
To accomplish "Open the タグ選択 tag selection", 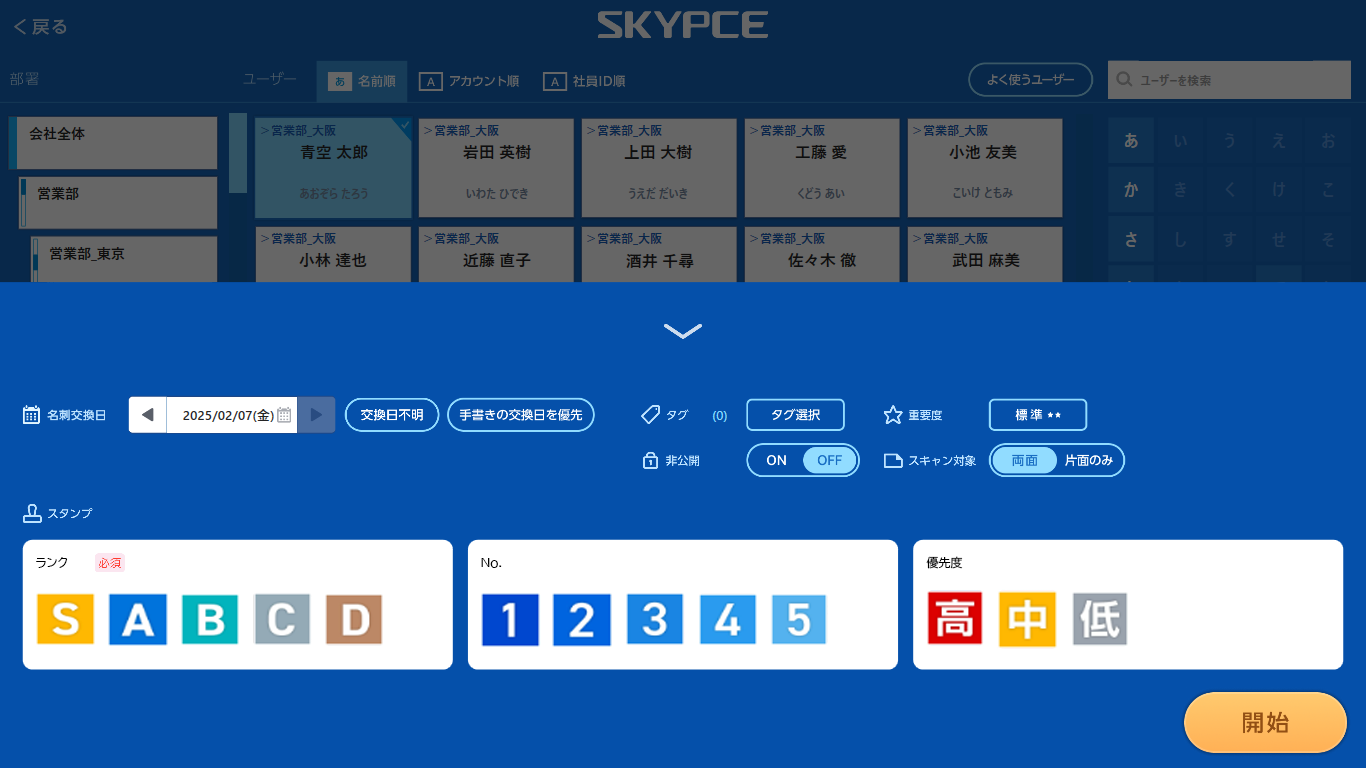I will click(x=795, y=415).
